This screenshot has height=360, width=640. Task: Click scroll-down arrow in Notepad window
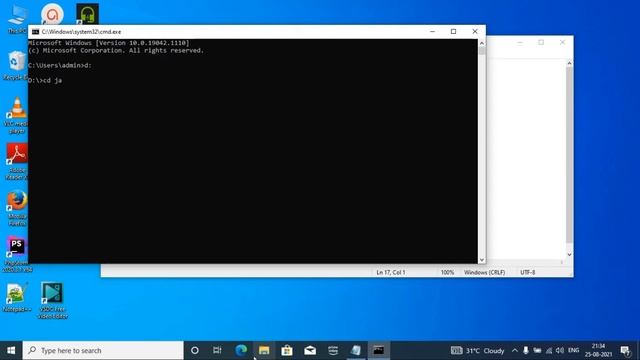[x=569, y=255]
